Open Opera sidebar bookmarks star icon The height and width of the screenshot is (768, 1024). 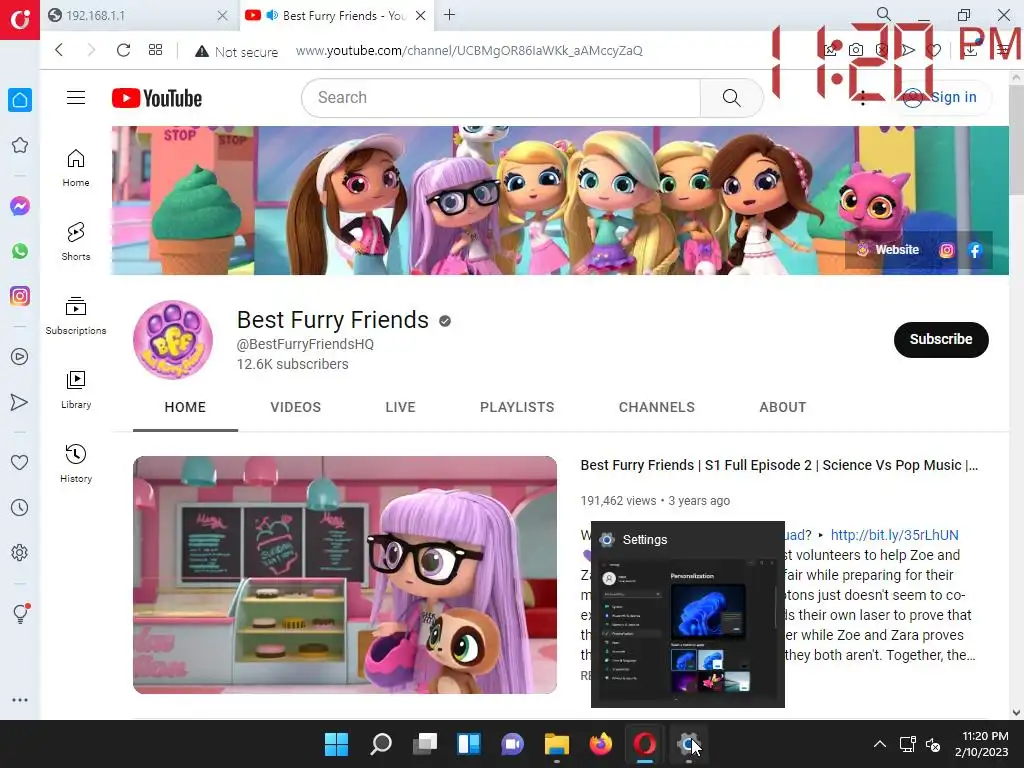click(20, 145)
